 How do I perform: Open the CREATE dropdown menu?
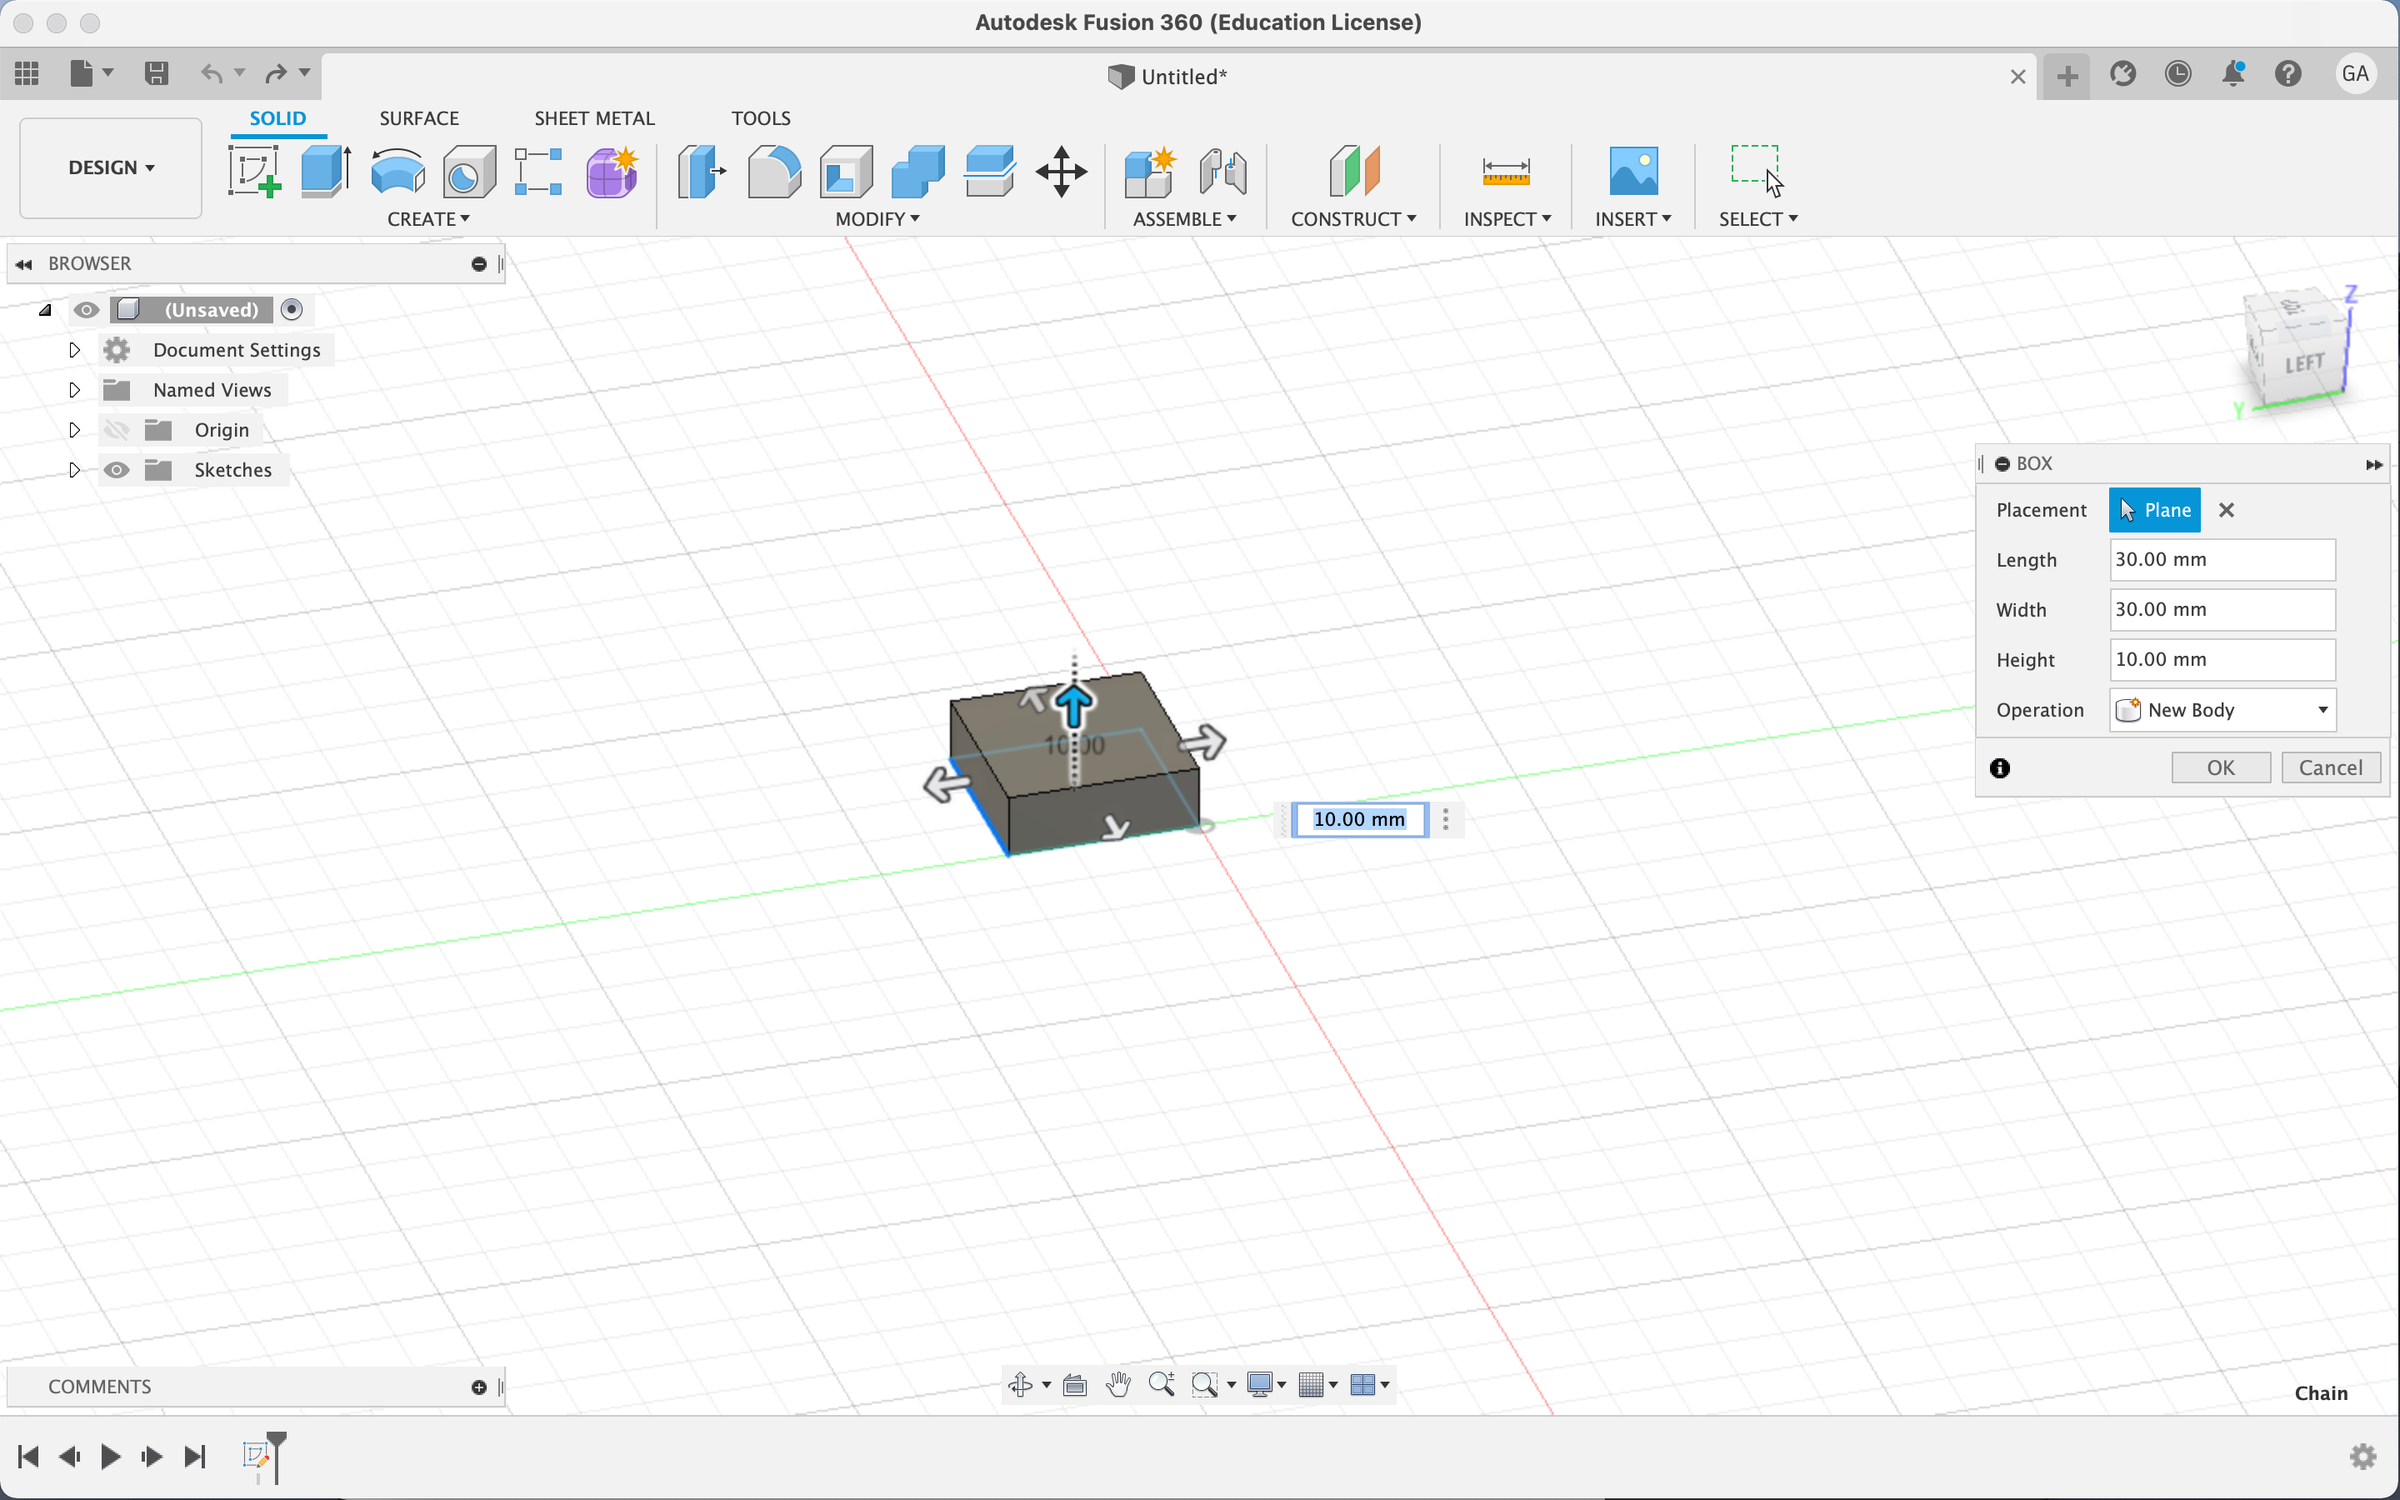click(x=428, y=219)
